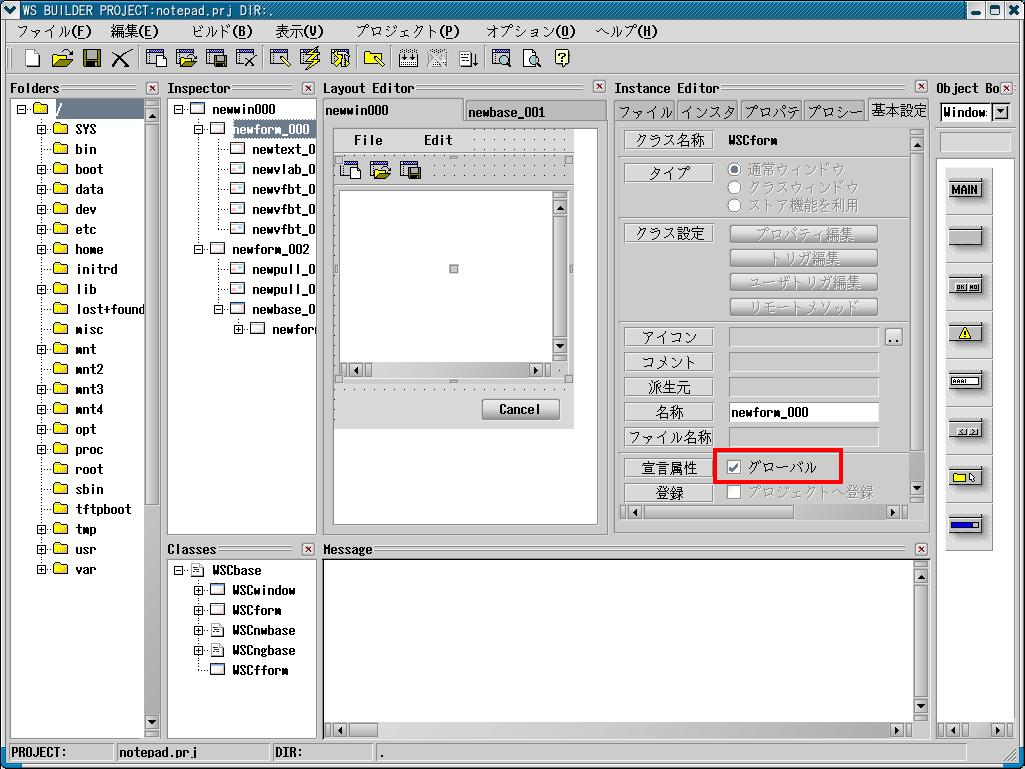Collapse the WSCbase node in Classes
Screen dimensions: 1025x769
[178, 570]
